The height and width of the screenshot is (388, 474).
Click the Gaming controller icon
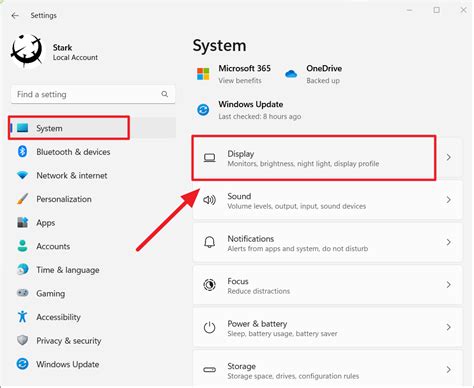pyautogui.click(x=22, y=293)
